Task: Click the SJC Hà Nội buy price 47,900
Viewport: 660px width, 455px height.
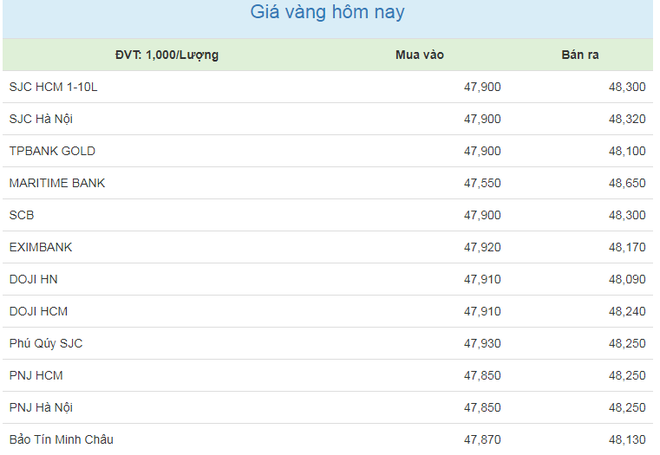Action: click(x=482, y=119)
